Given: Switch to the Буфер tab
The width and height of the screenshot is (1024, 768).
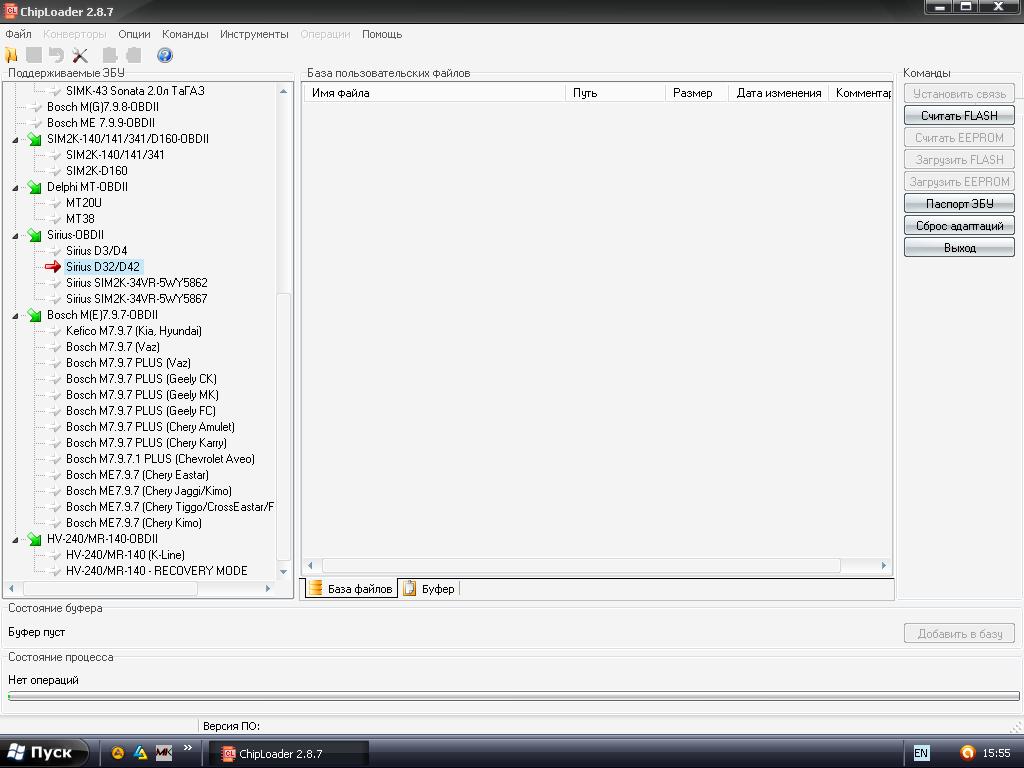Looking at the screenshot, I should tap(429, 589).
